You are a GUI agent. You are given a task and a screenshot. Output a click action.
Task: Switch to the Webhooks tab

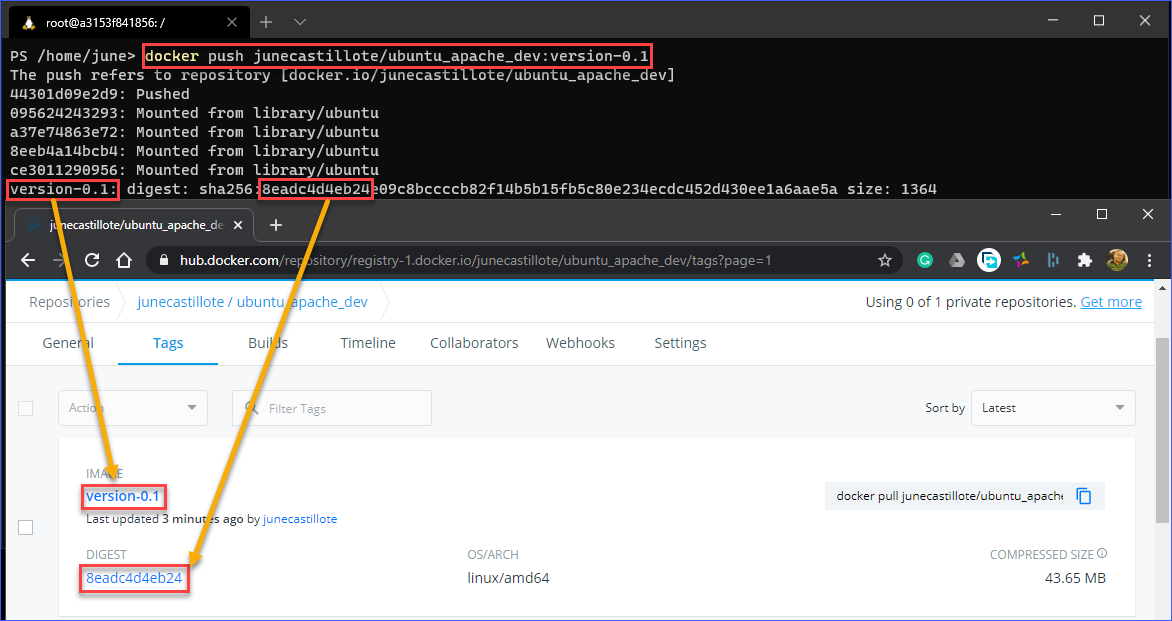580,343
